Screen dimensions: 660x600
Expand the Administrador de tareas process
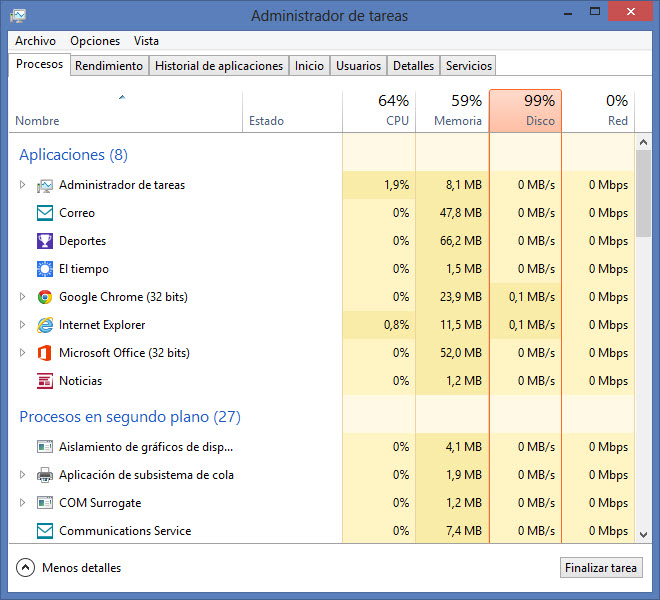coord(23,185)
